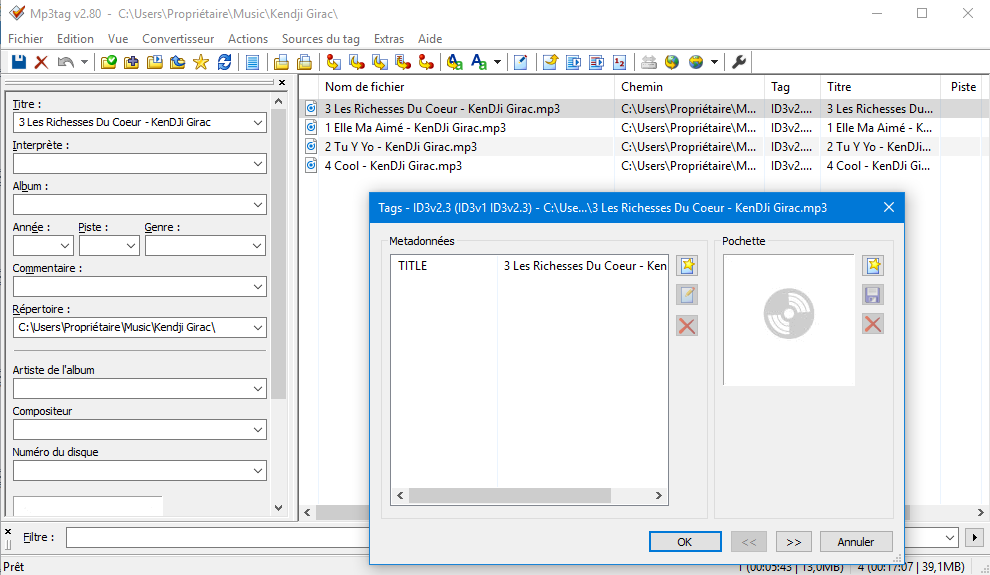990x575 pixels.
Task: Open the Année dropdown
Action: pyautogui.click(x=65, y=246)
